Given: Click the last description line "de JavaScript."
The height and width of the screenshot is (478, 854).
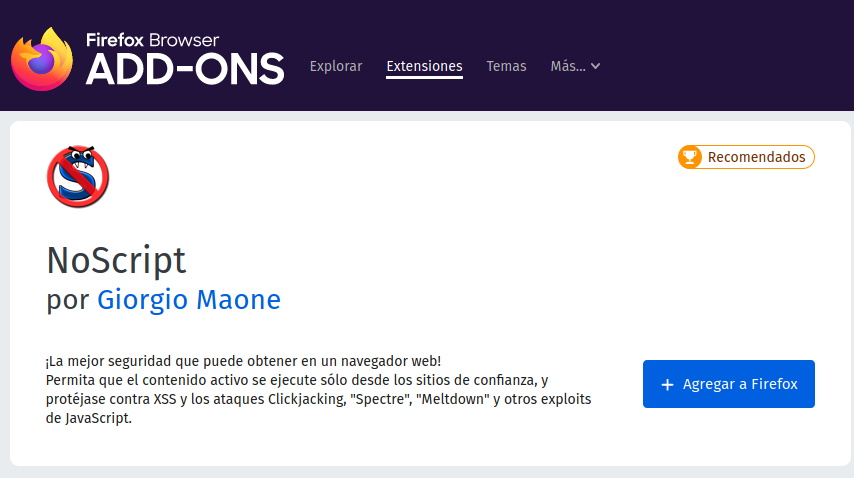Looking at the screenshot, I should [89, 418].
